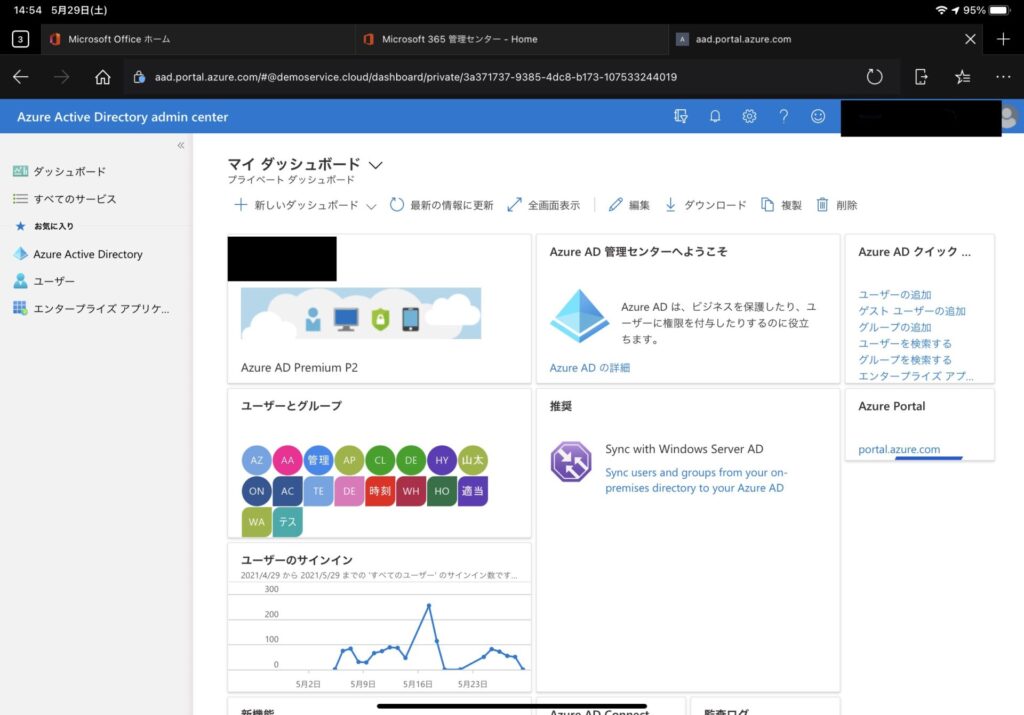
Task: Open the notifications bell icon
Action: click(715, 116)
